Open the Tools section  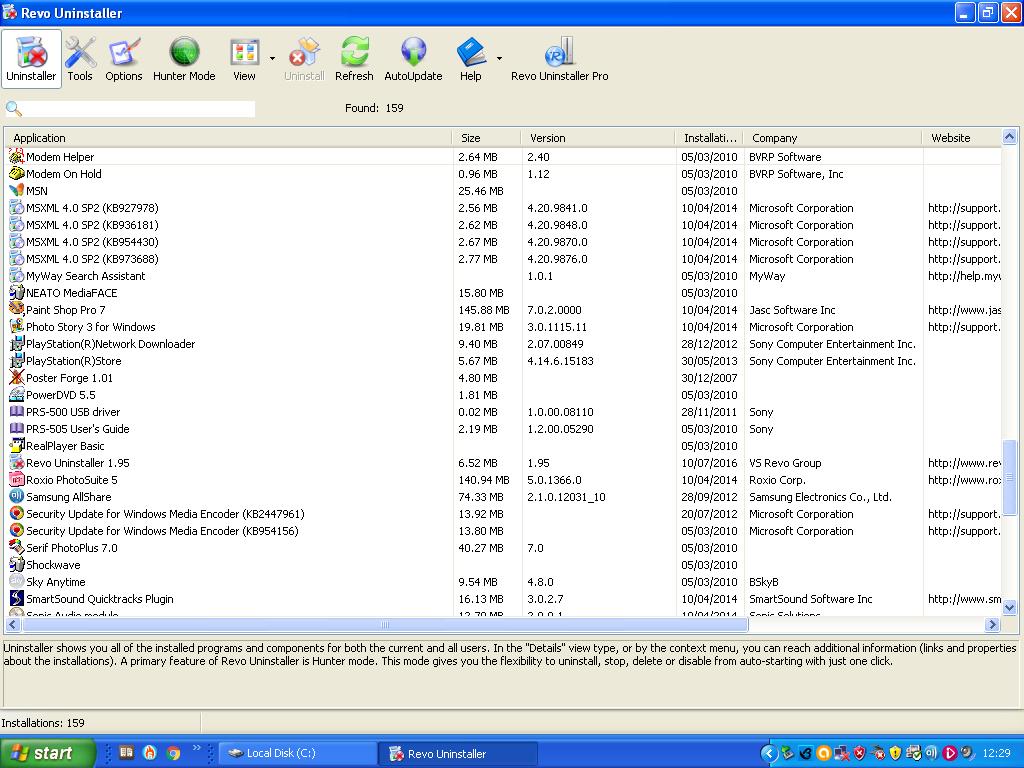point(80,59)
